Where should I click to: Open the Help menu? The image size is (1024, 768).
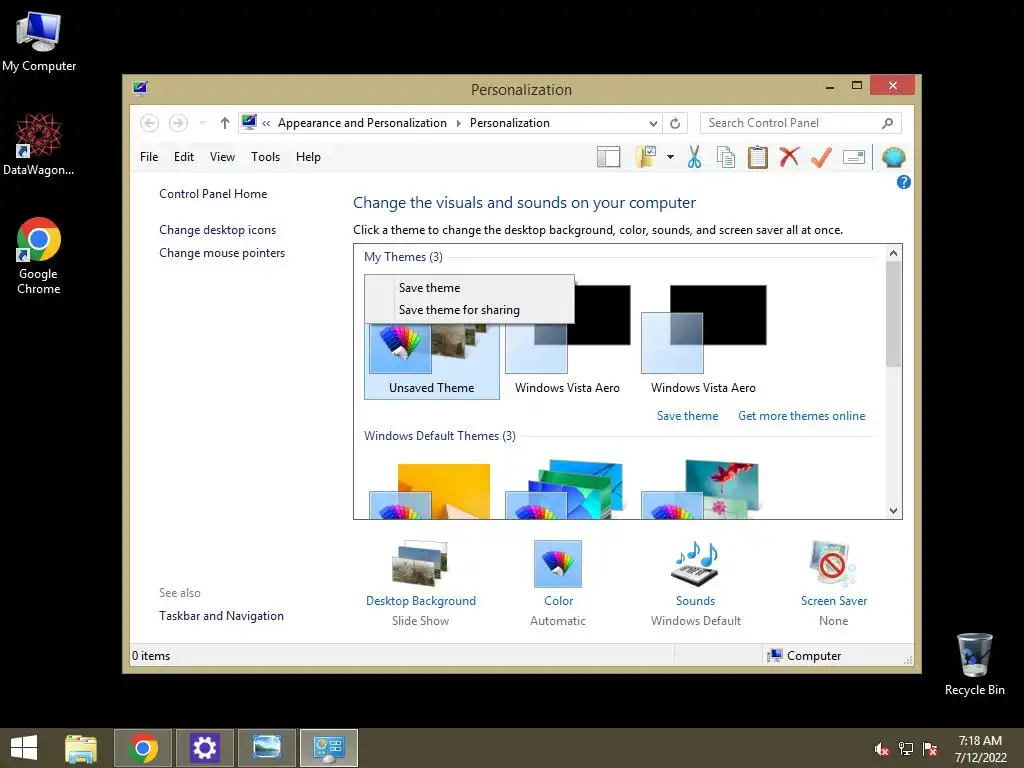(x=308, y=157)
